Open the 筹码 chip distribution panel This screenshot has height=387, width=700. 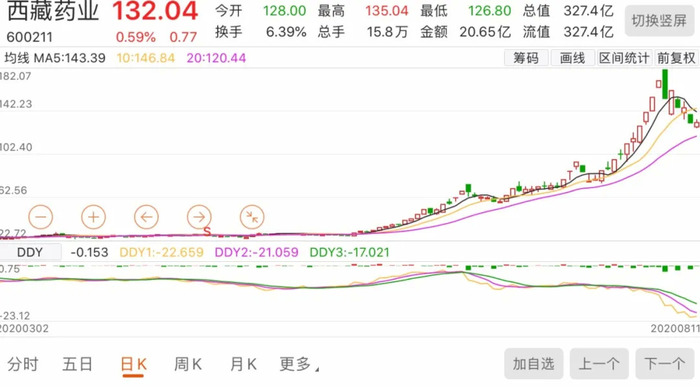(x=526, y=58)
